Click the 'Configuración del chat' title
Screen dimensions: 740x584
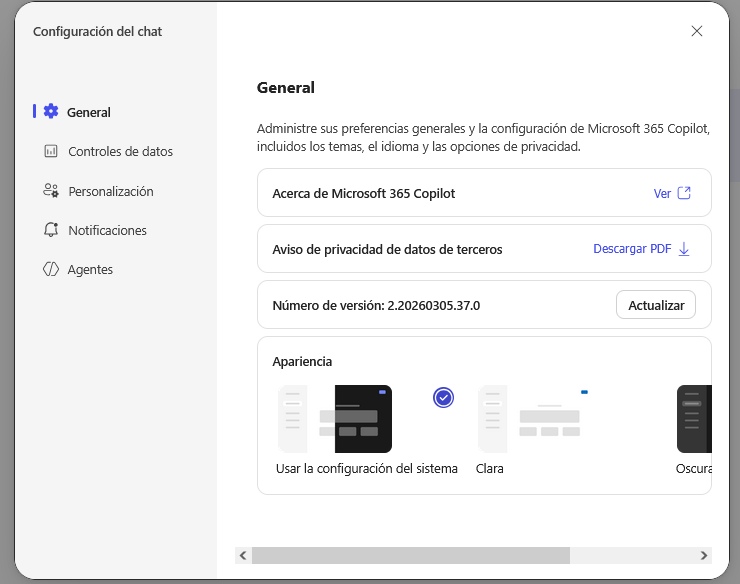pos(97,32)
